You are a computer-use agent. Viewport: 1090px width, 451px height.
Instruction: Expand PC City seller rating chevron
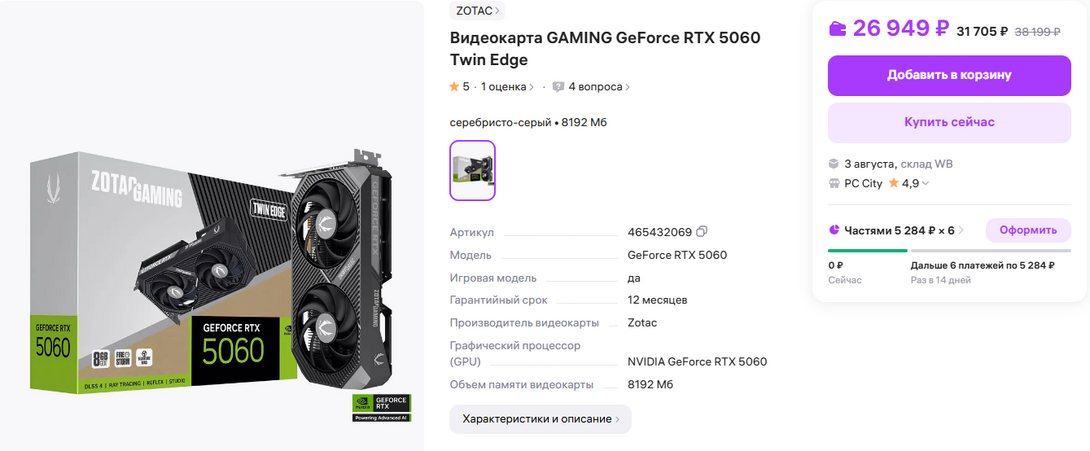click(925, 184)
